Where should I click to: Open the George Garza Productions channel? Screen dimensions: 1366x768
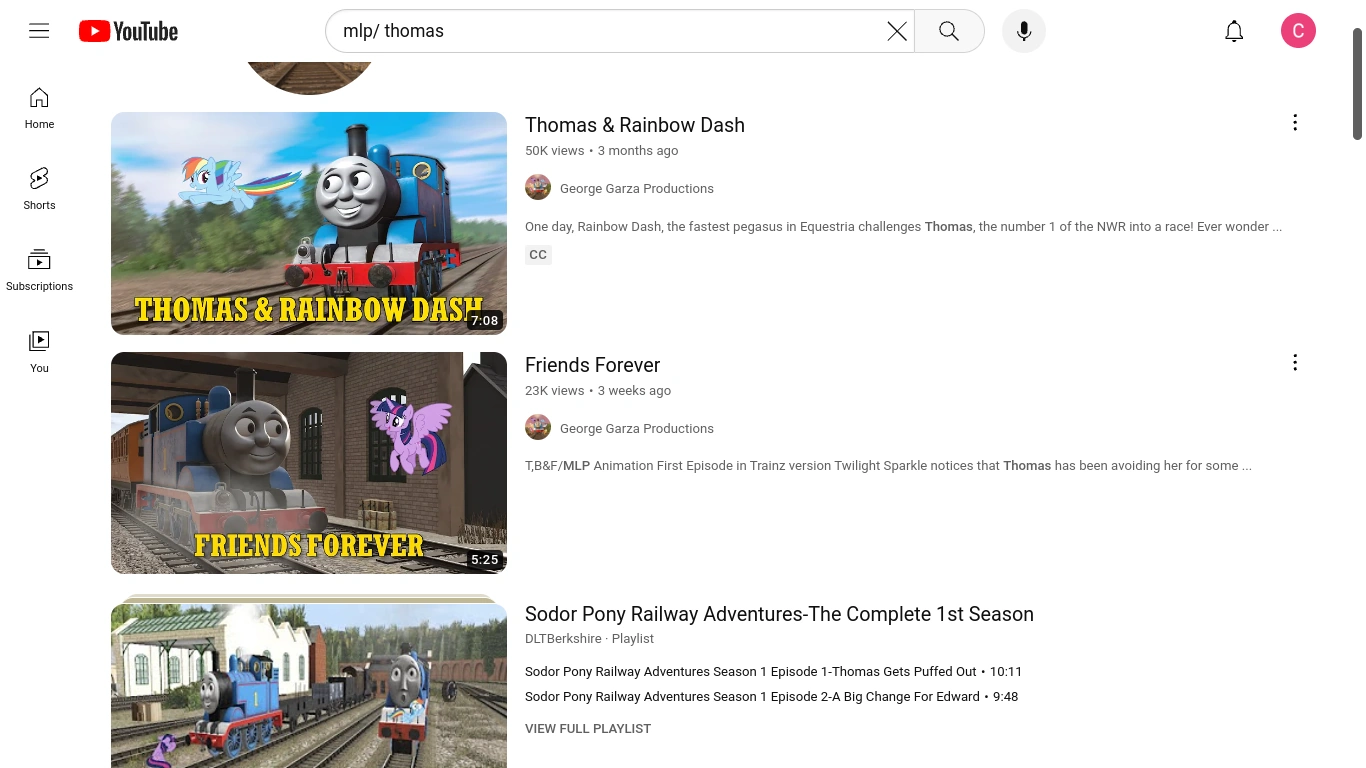[x=637, y=188]
